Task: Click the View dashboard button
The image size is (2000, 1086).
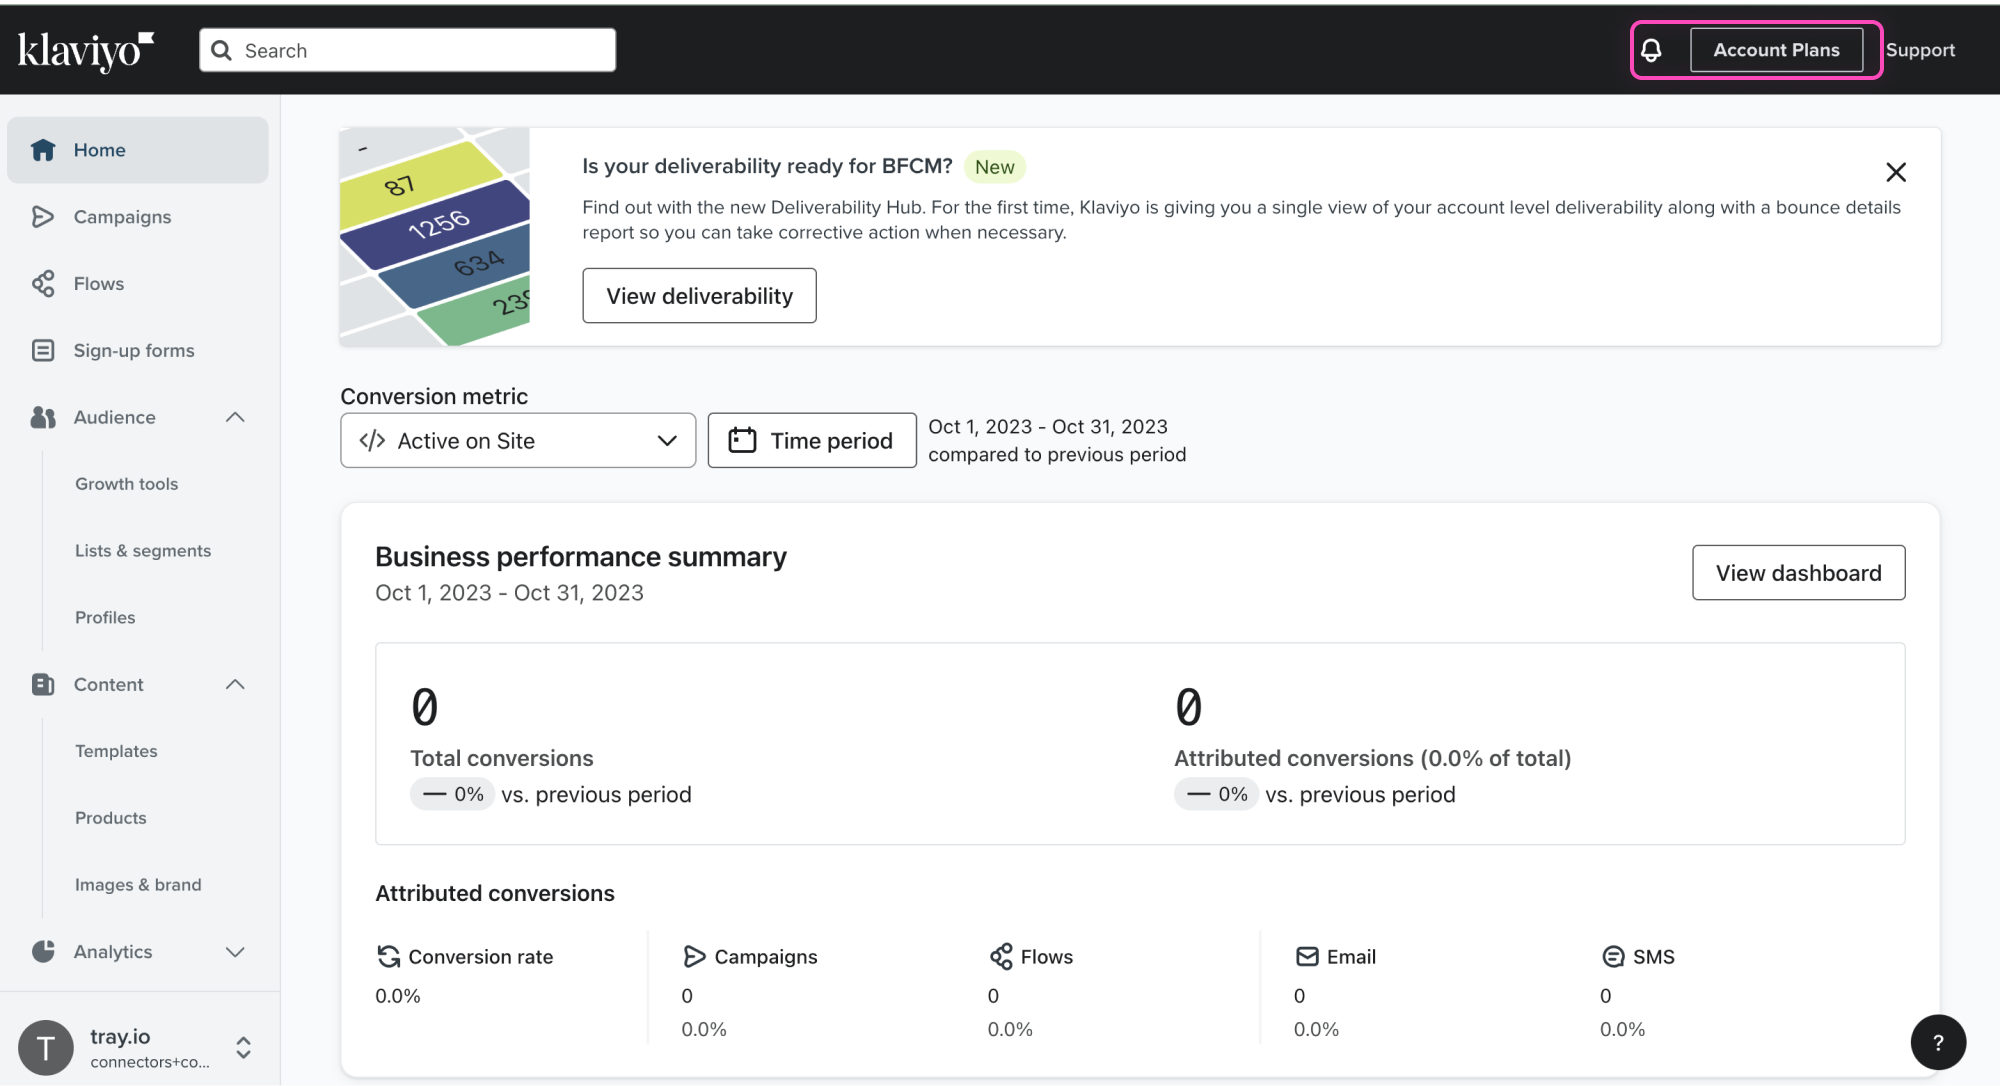Action: (1798, 573)
